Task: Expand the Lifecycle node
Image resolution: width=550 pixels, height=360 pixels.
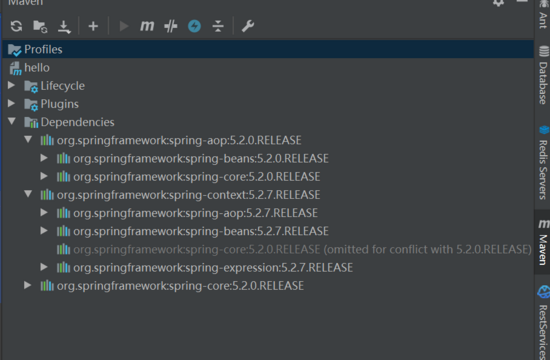Action: [x=11, y=85]
